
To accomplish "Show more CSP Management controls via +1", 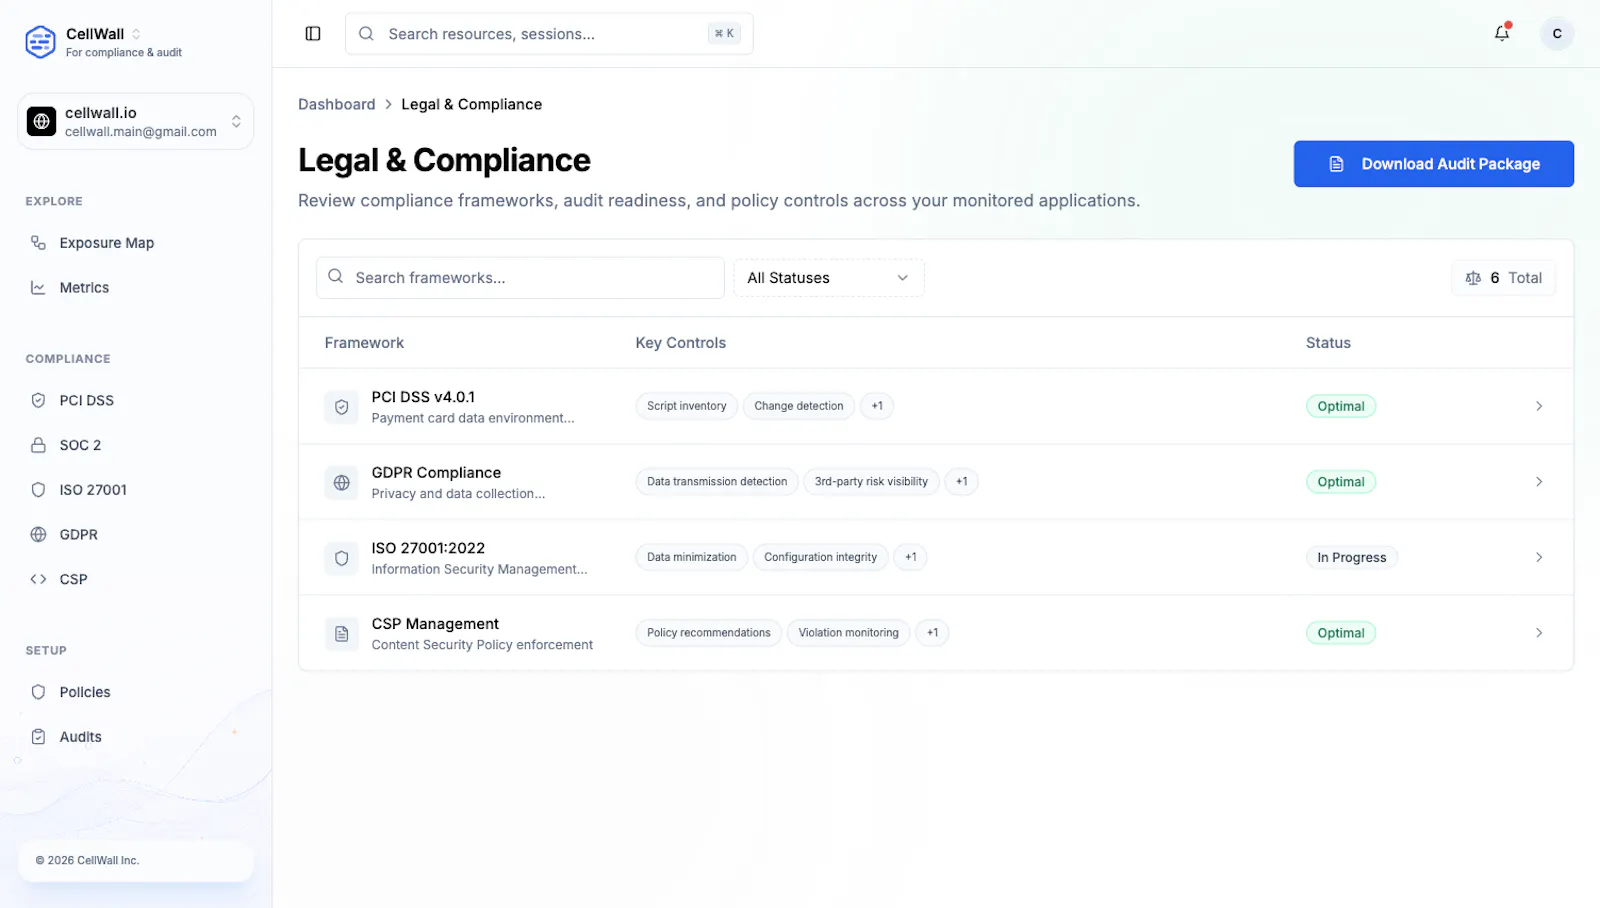I will pos(932,633).
